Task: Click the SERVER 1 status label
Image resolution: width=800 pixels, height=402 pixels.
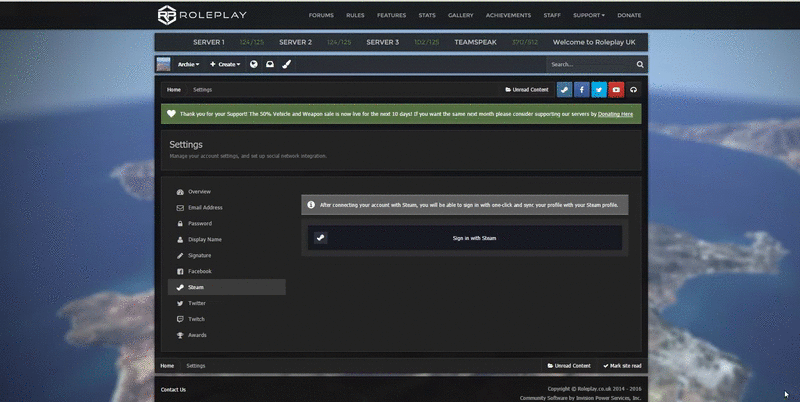Action: coord(209,42)
